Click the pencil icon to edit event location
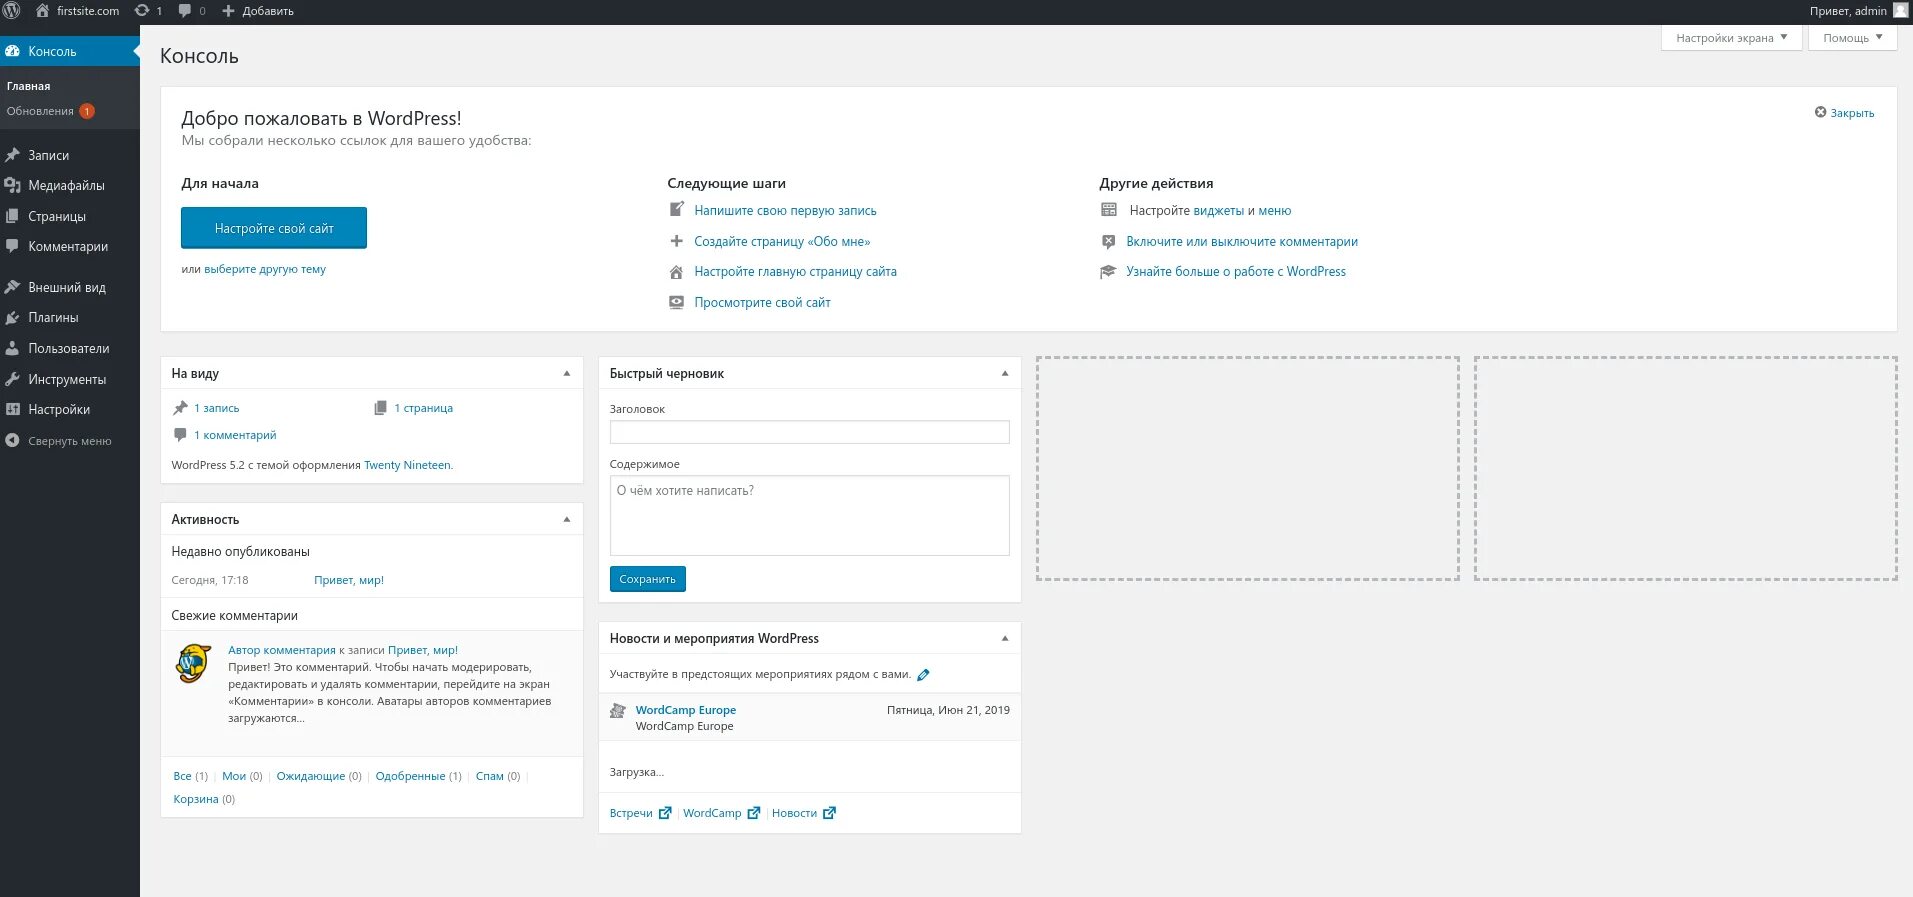 (x=923, y=675)
